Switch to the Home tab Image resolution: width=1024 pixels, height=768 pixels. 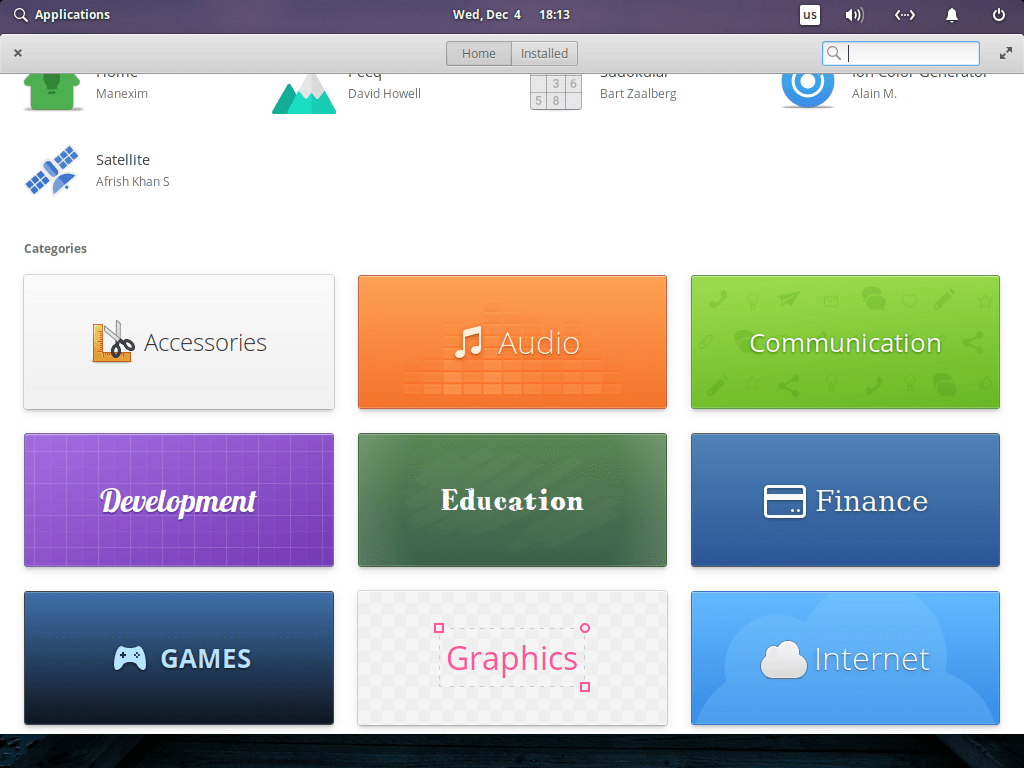479,54
